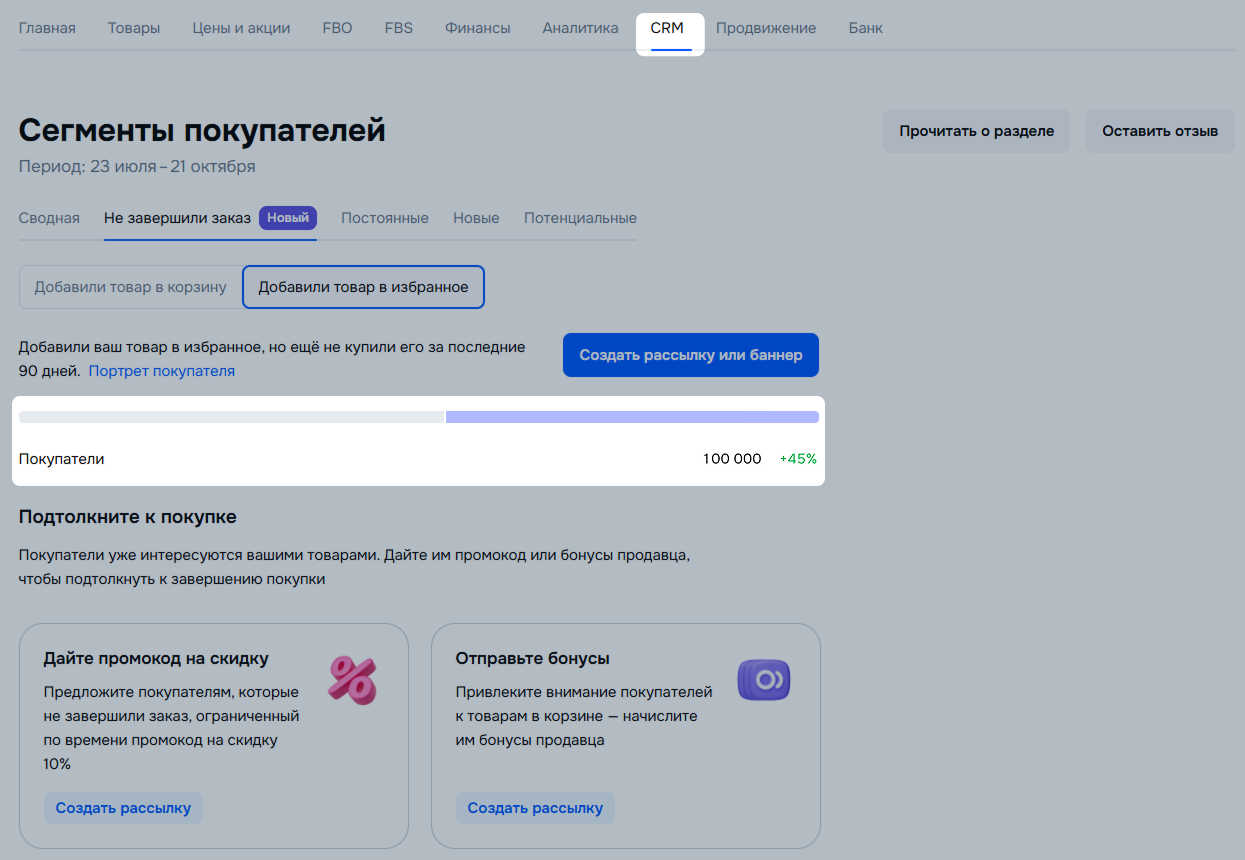The image size is (1245, 860).
Task: Select 'Добавили товар в корзину' segment toggle
Action: click(x=131, y=287)
